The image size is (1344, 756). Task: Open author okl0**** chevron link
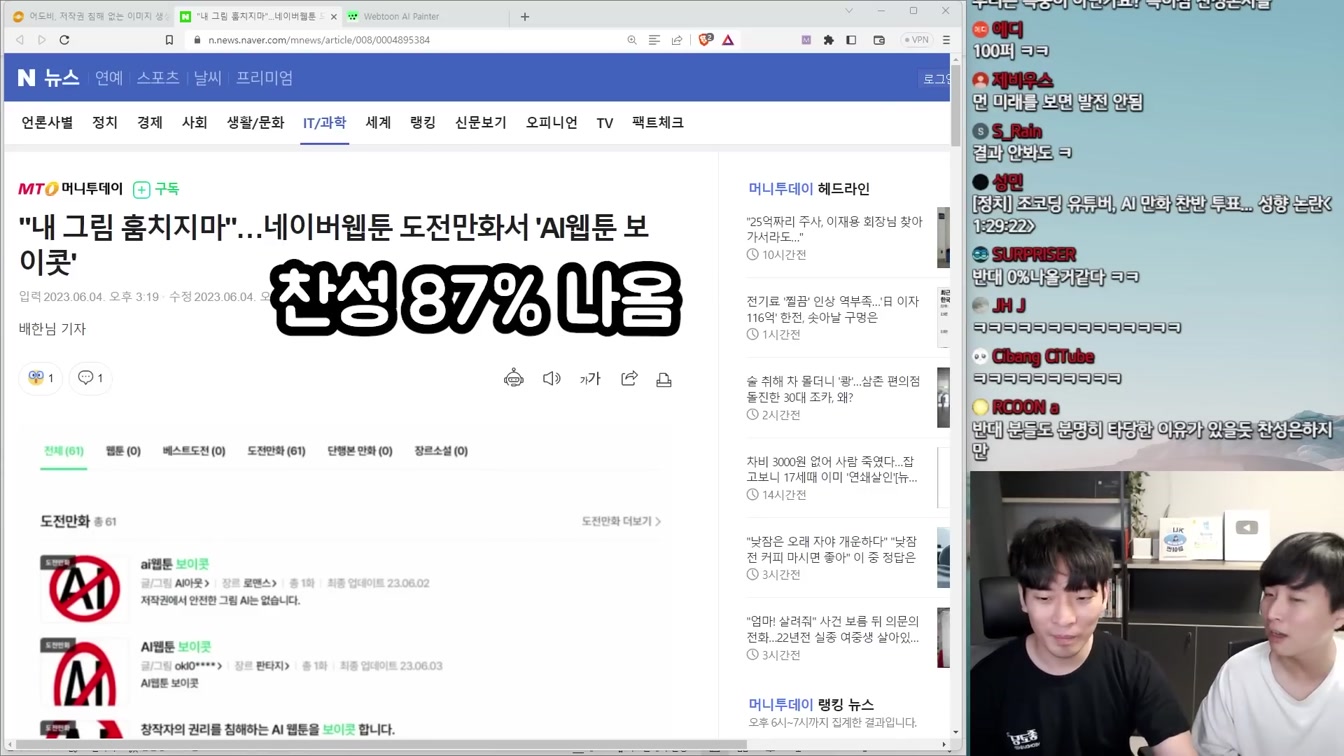tap(198, 666)
